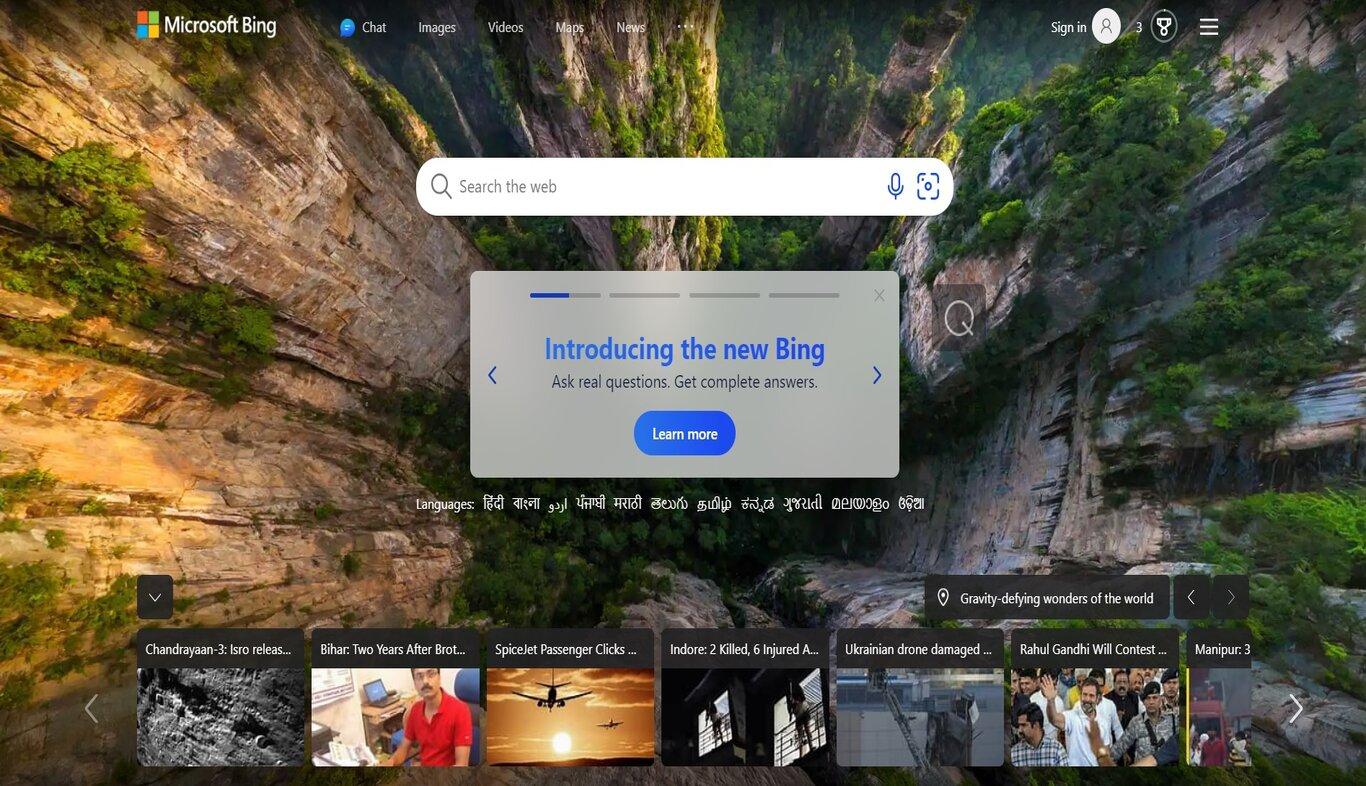Open News from the top navigation
This screenshot has width=1366, height=786.
(631, 27)
